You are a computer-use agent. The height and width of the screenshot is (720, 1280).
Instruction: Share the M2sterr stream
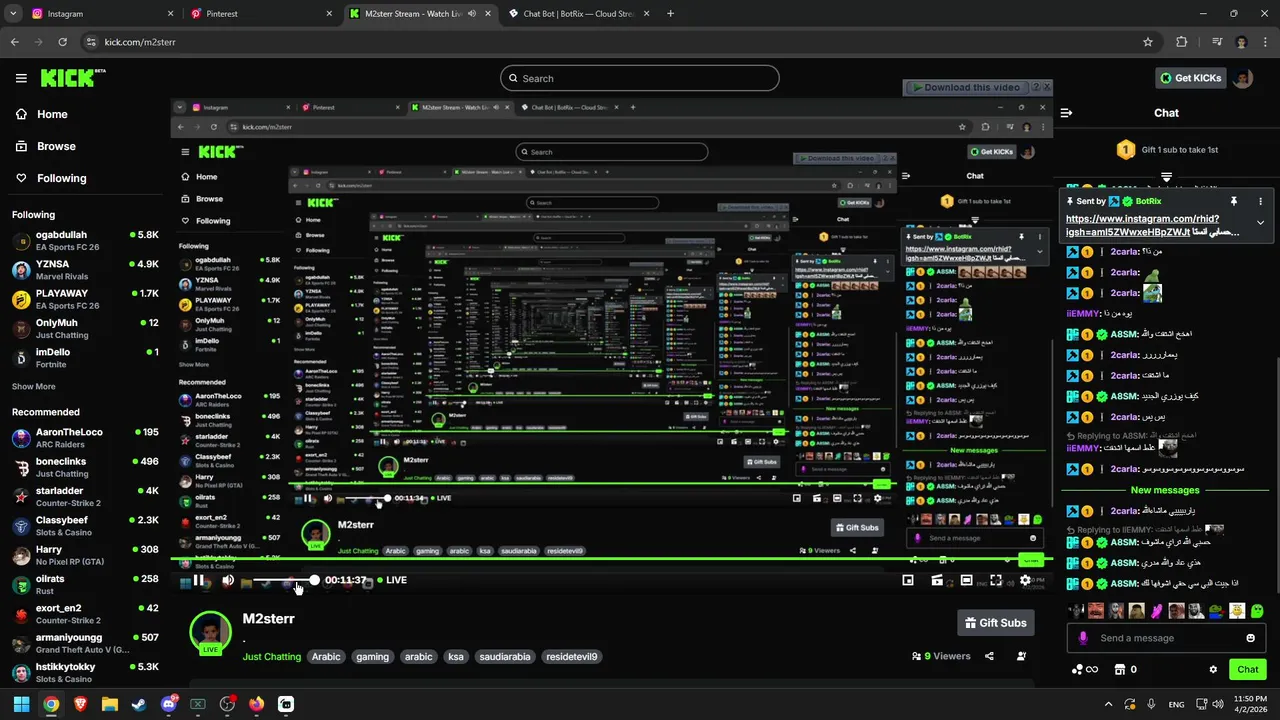[989, 656]
